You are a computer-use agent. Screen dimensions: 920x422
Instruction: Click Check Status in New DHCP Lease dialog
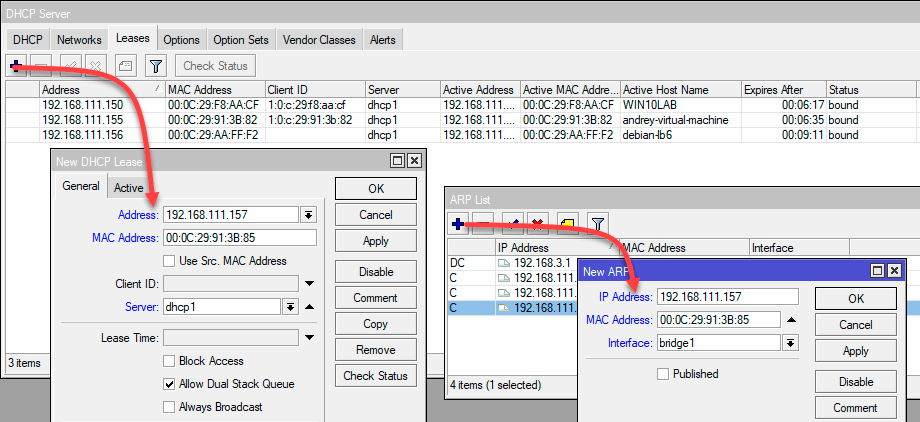click(376, 376)
